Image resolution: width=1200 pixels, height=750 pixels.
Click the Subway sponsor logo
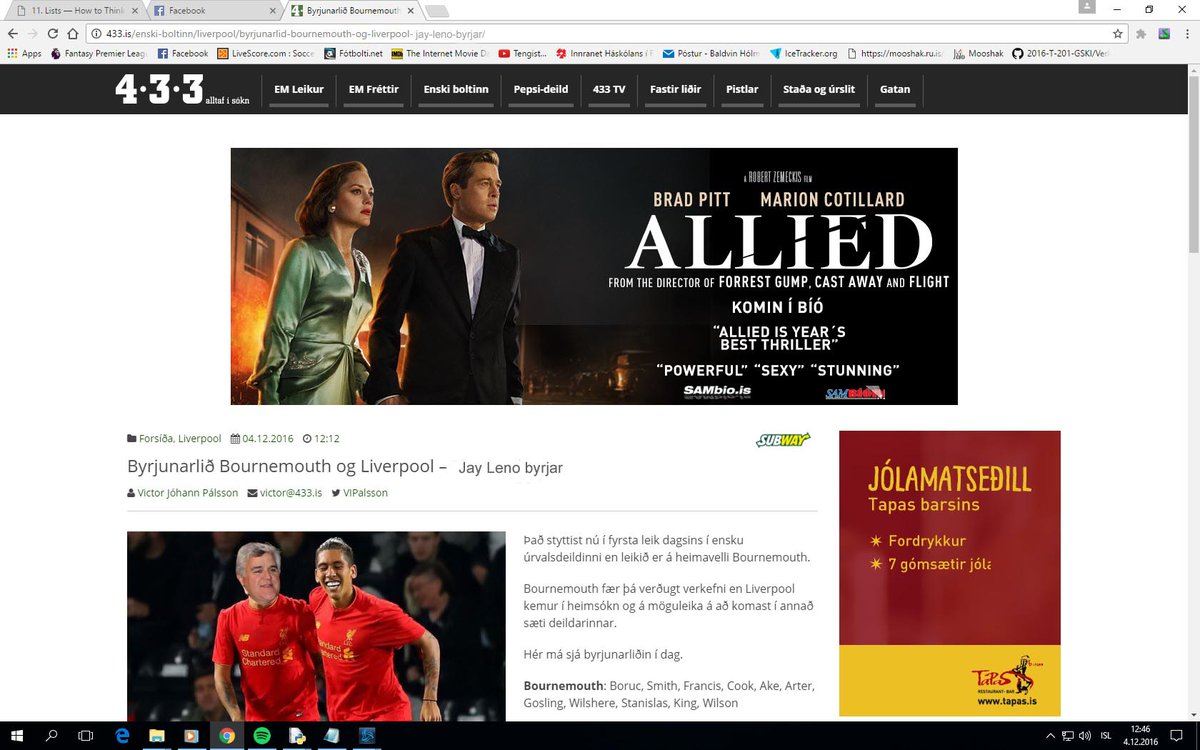(783, 439)
